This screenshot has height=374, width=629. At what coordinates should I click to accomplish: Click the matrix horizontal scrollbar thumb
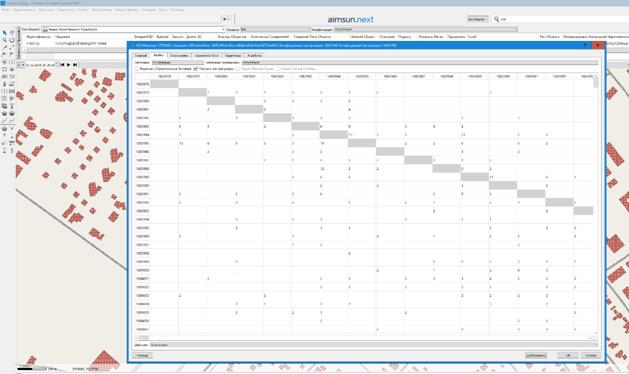[x=144, y=338]
